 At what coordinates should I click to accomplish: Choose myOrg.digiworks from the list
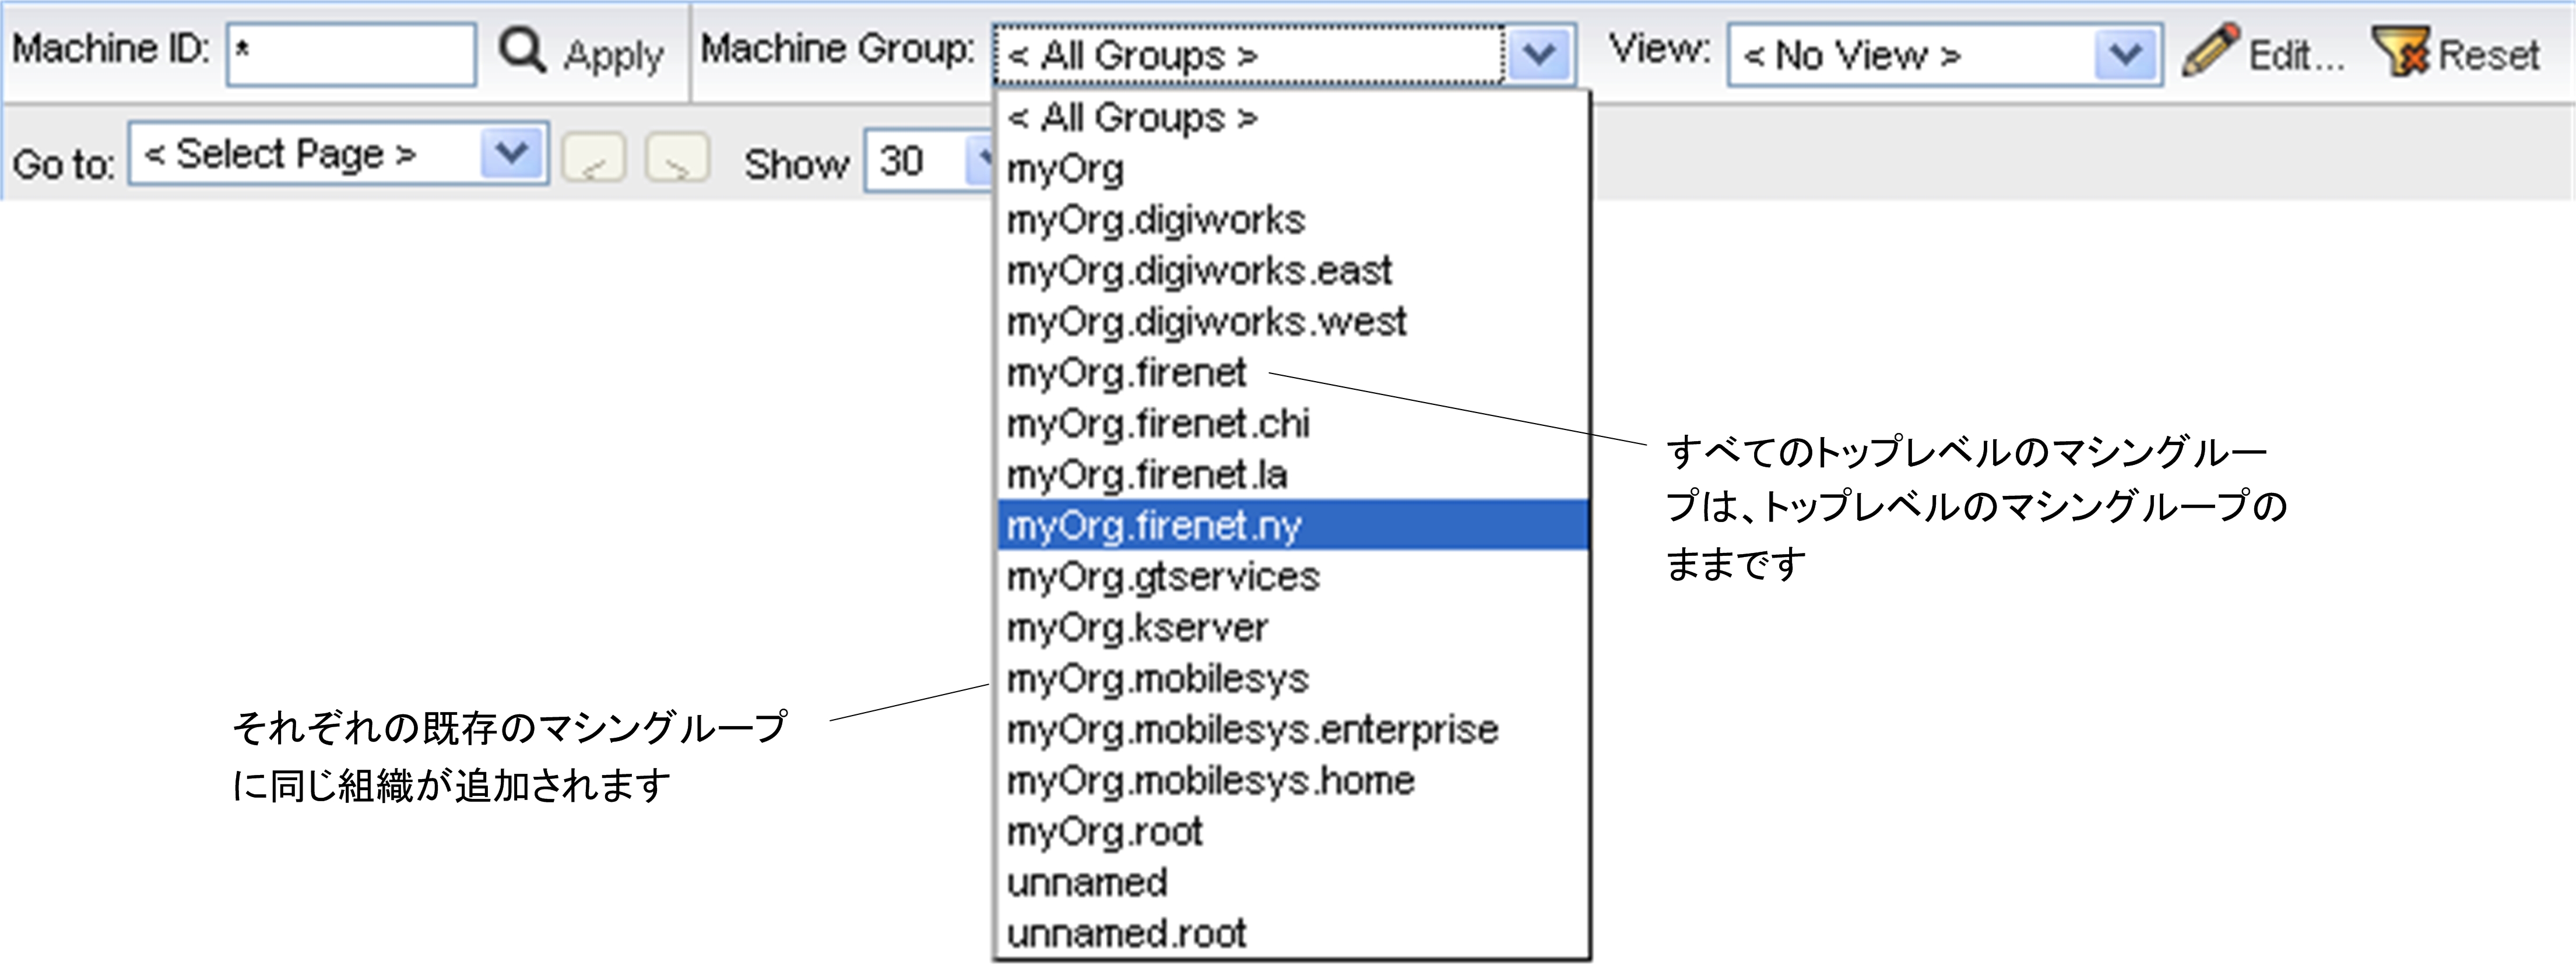[x=1292, y=220]
